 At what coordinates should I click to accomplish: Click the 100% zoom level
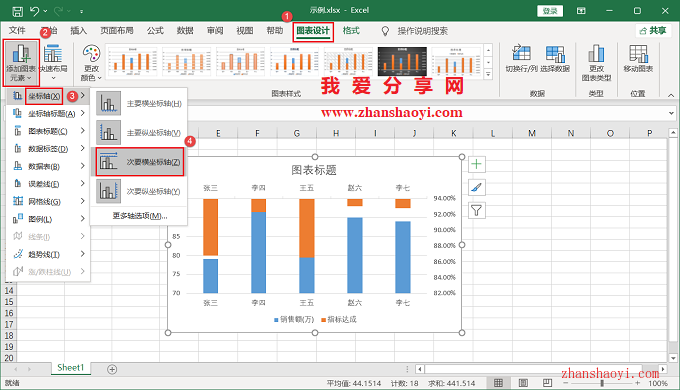[x=658, y=383]
